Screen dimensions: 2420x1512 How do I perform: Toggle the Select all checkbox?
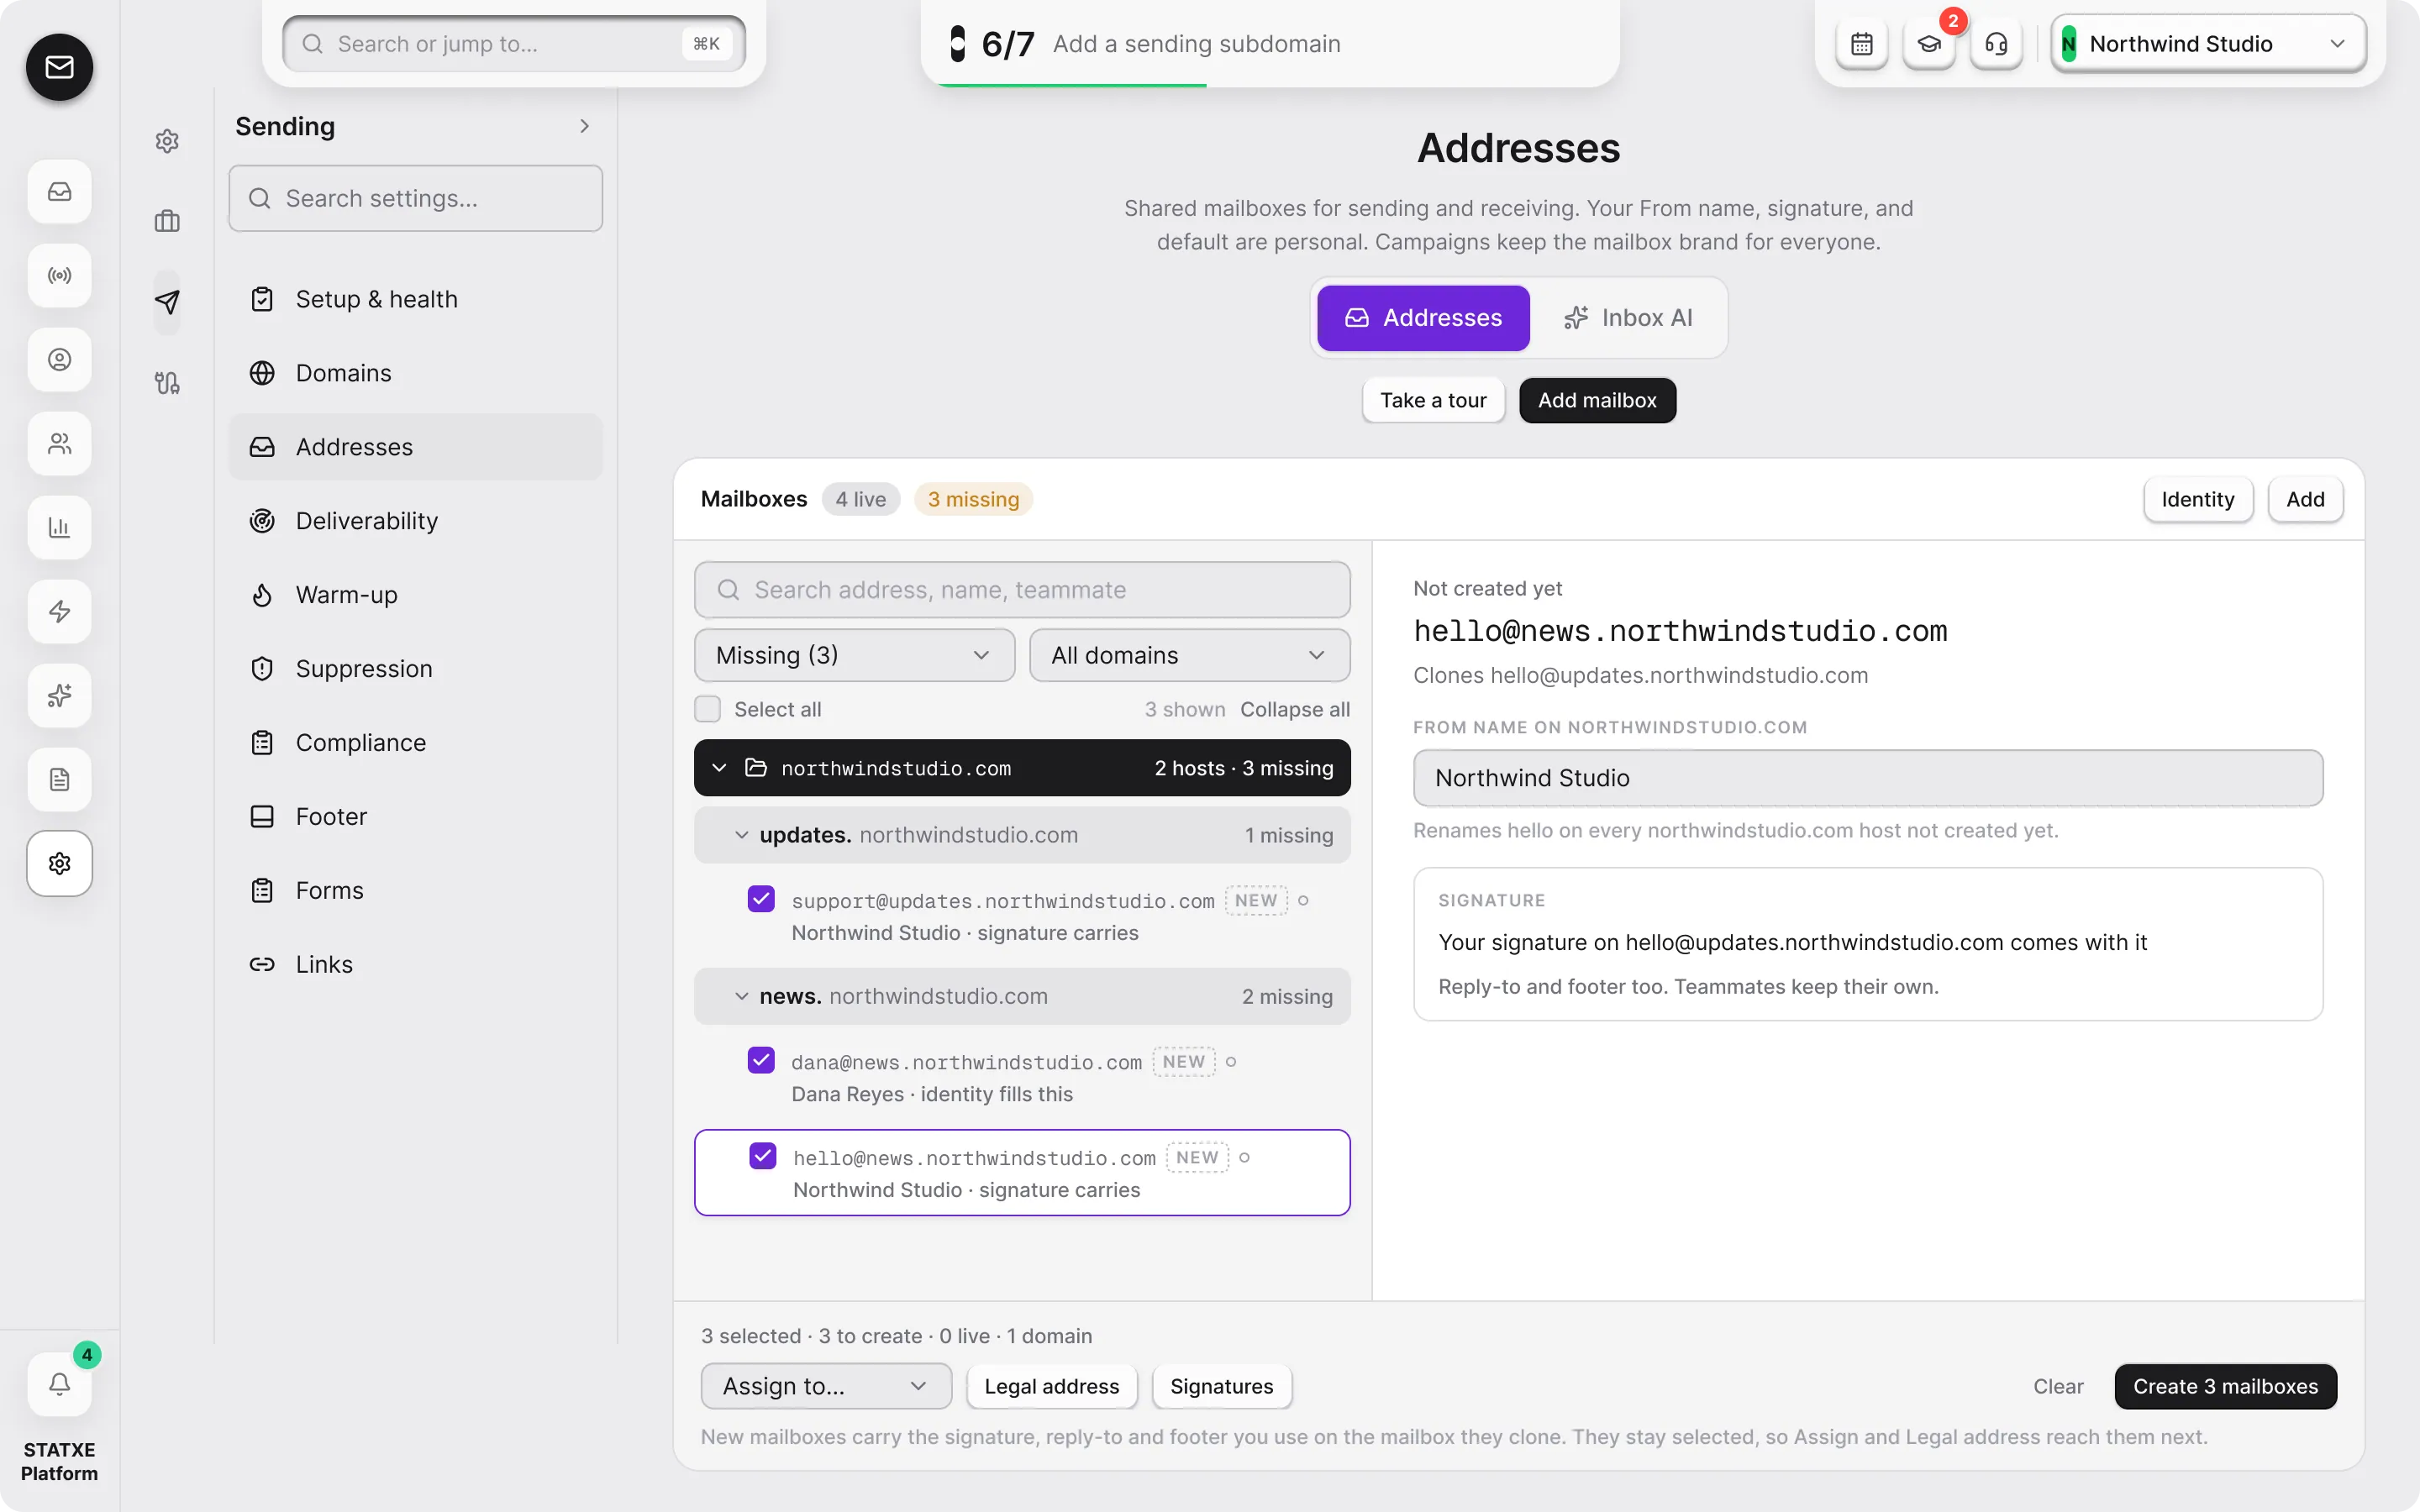tap(707, 709)
